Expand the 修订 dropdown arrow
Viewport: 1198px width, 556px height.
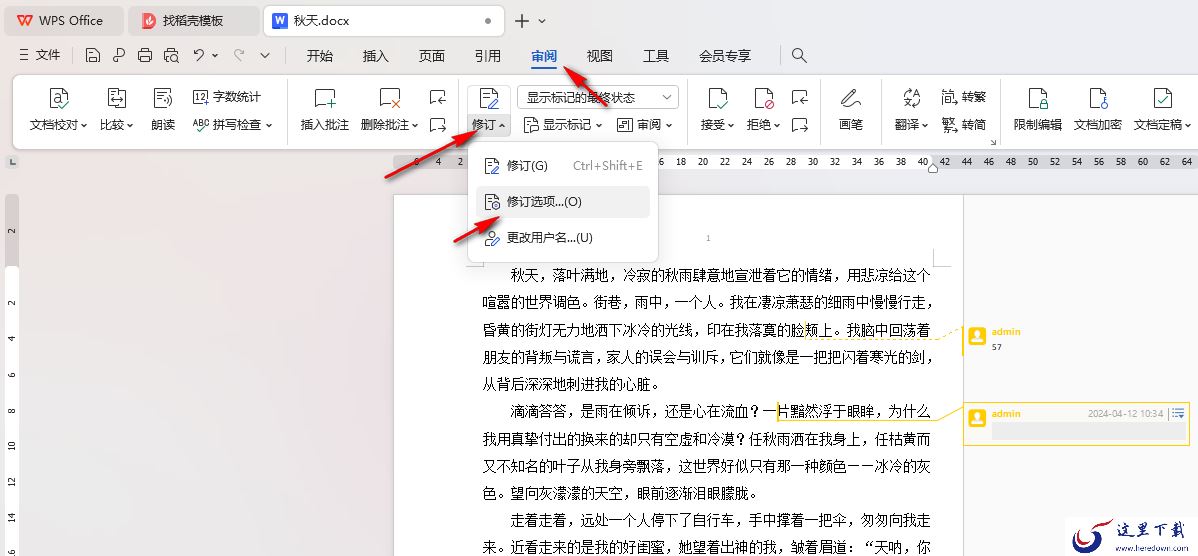tap(502, 125)
